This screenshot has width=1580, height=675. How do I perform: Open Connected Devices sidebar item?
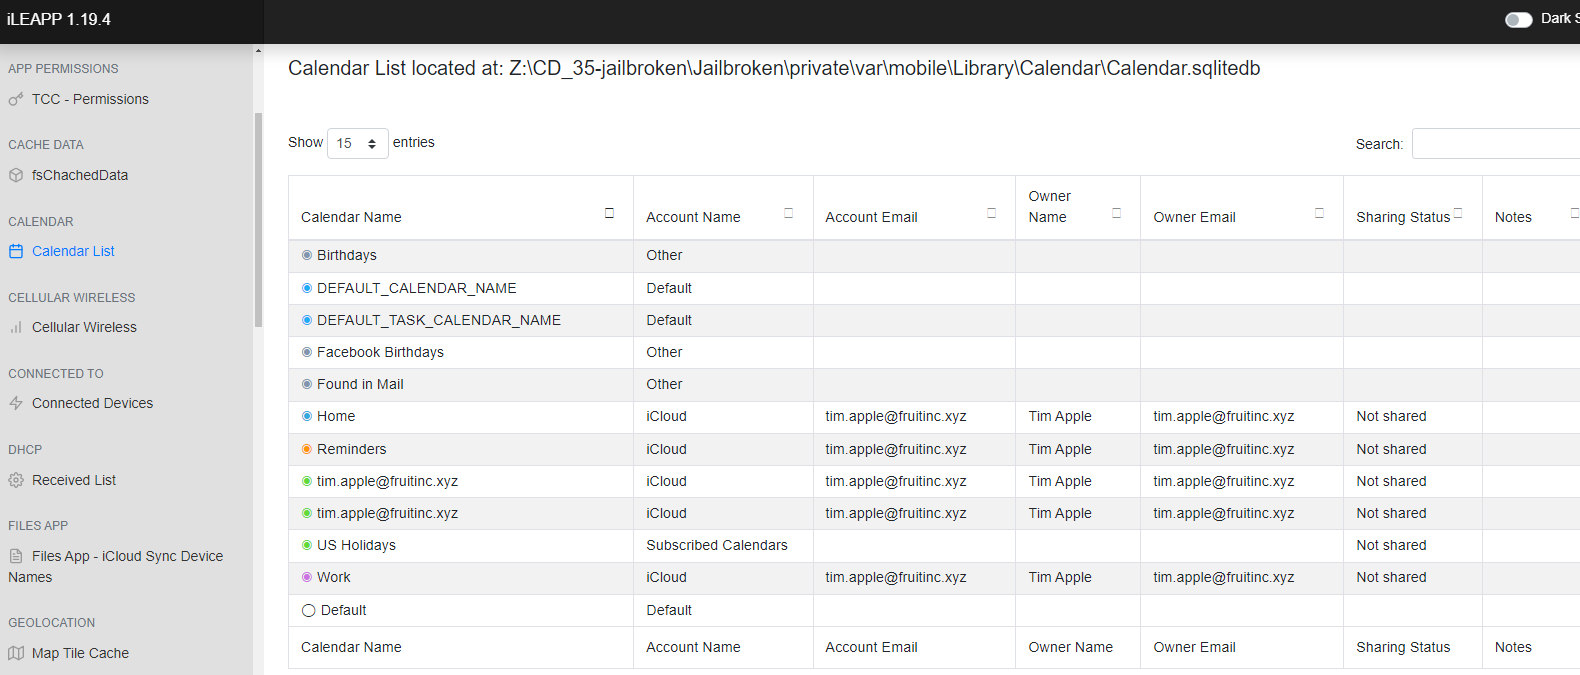pyautogui.click(x=92, y=403)
